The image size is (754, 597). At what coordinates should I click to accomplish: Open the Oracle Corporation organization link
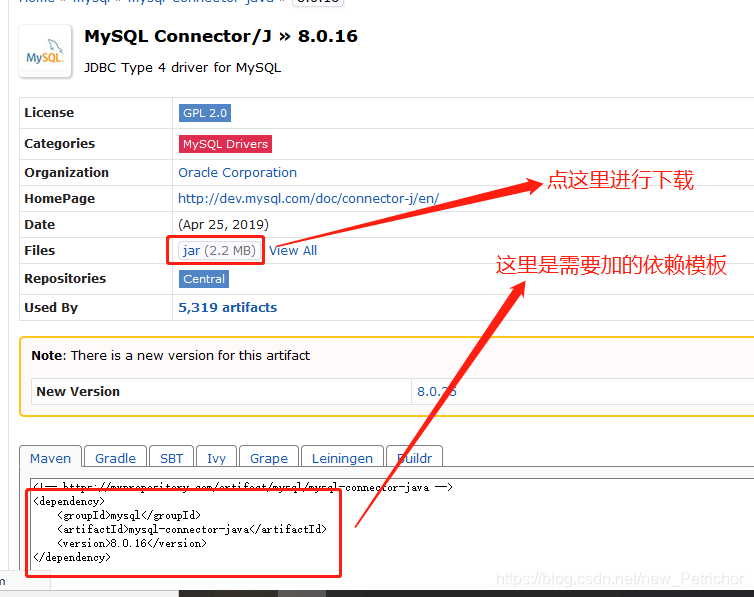(x=238, y=173)
